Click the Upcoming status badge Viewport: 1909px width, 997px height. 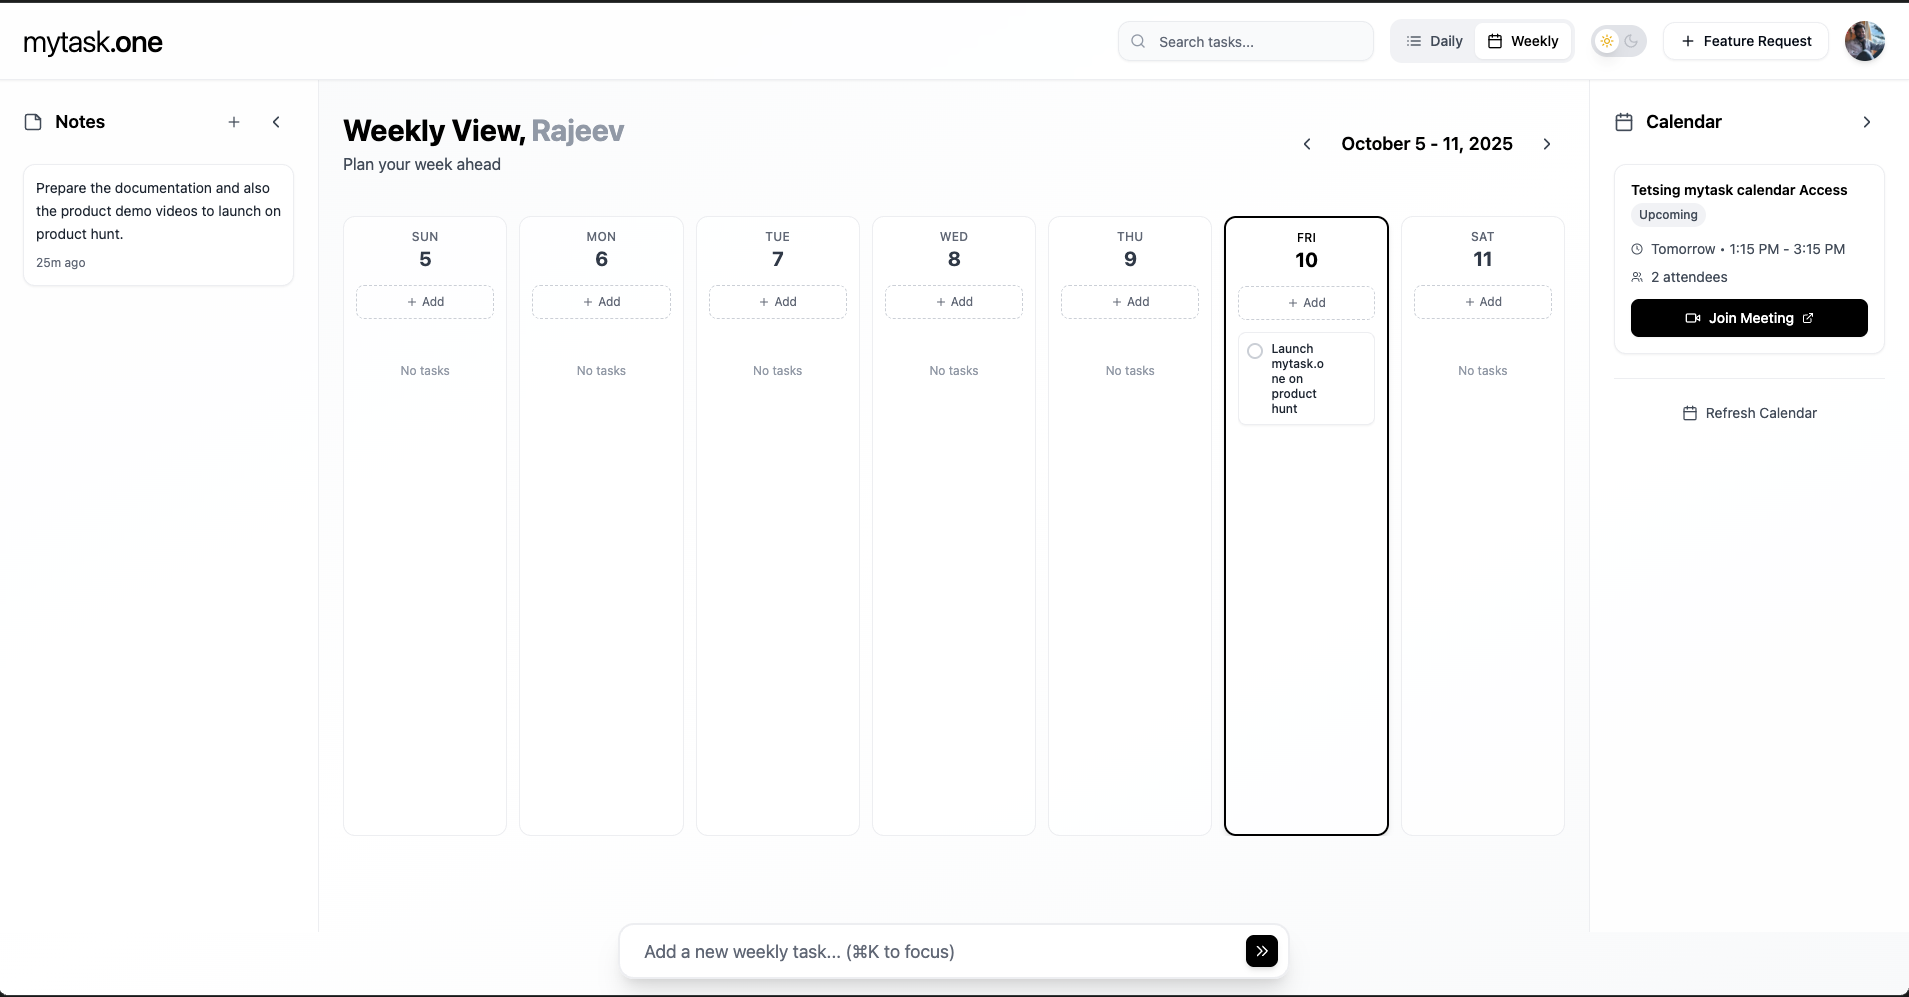pyautogui.click(x=1668, y=215)
